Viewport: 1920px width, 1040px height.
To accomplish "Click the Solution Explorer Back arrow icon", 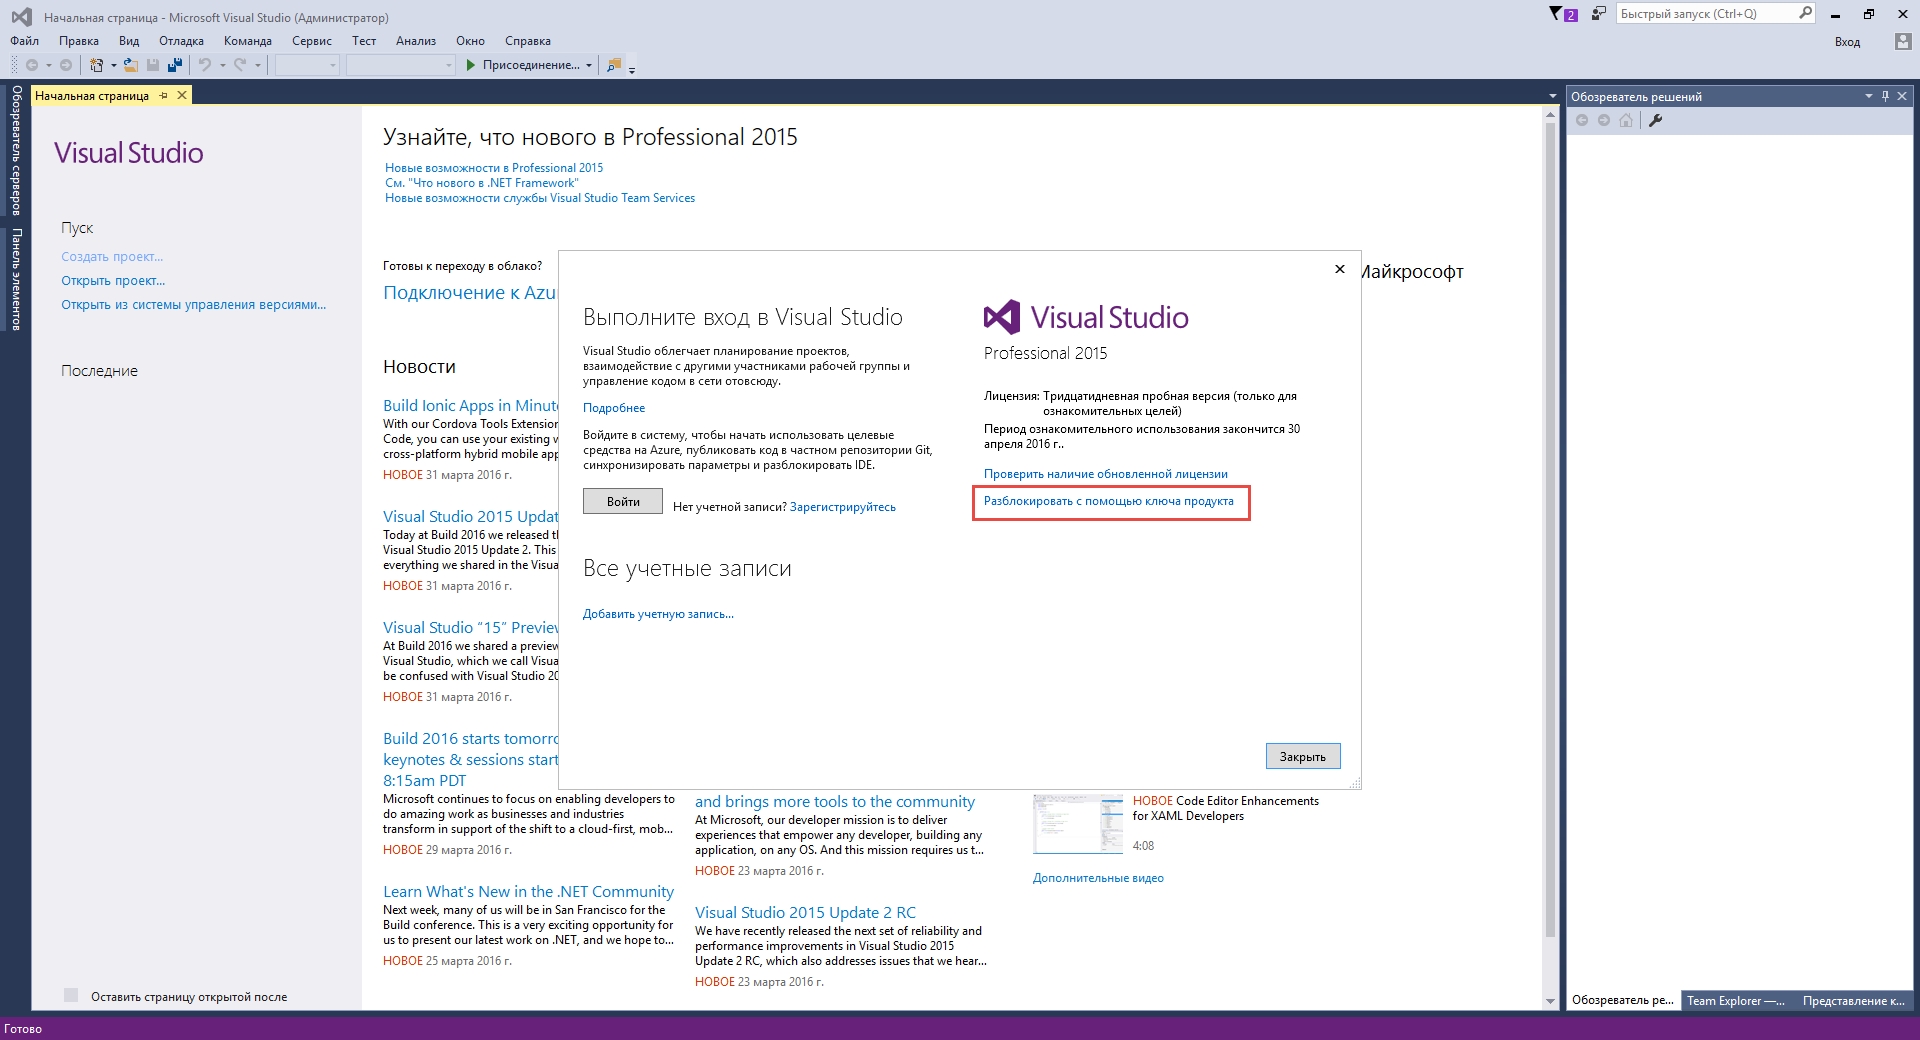I will click(x=1582, y=120).
